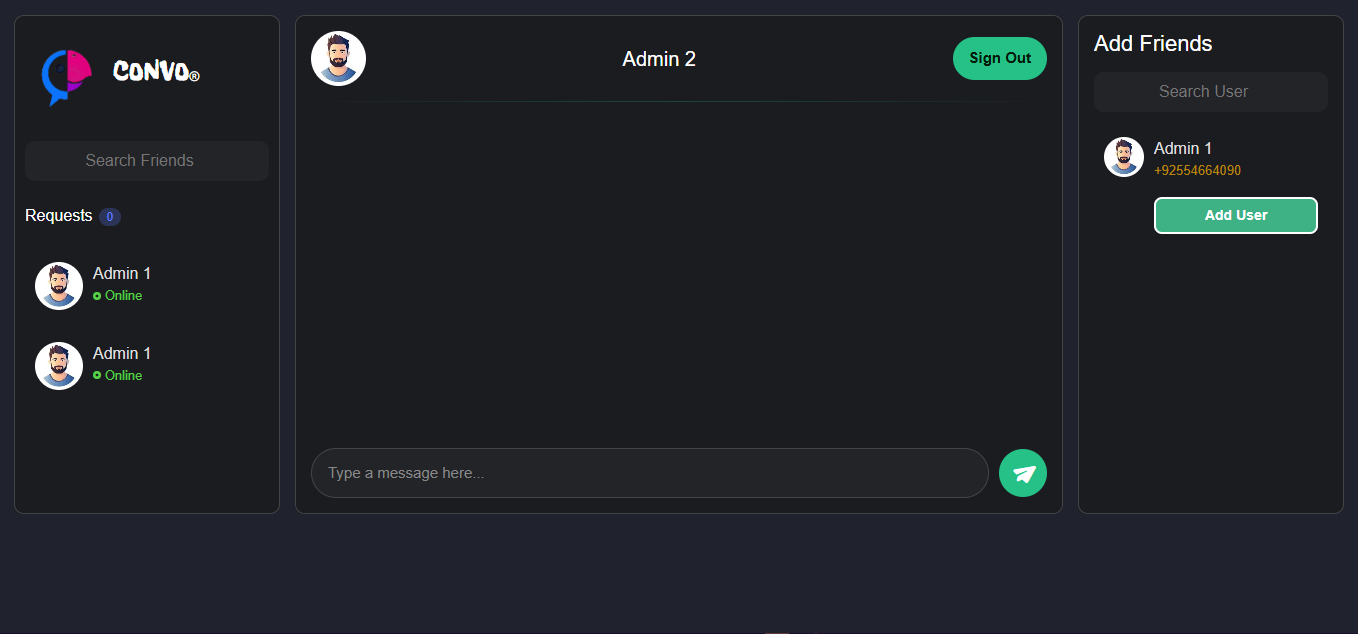Click the paper plane send icon
Viewport: 1358px width, 634px height.
tap(1023, 473)
